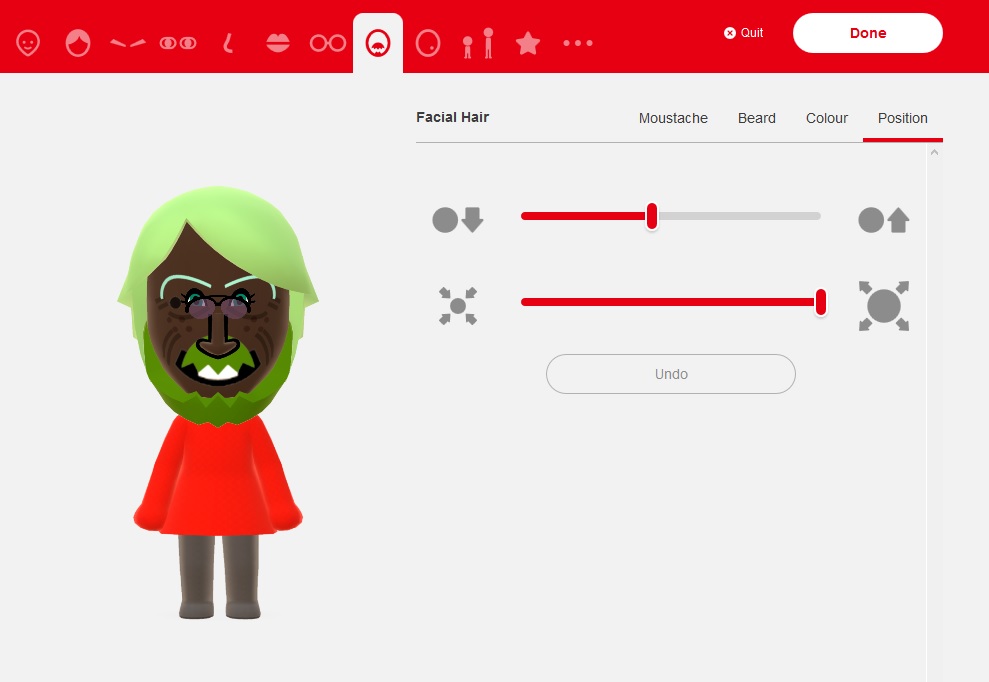Click the enlarge facial hair icon
The width and height of the screenshot is (989, 682).
click(884, 306)
